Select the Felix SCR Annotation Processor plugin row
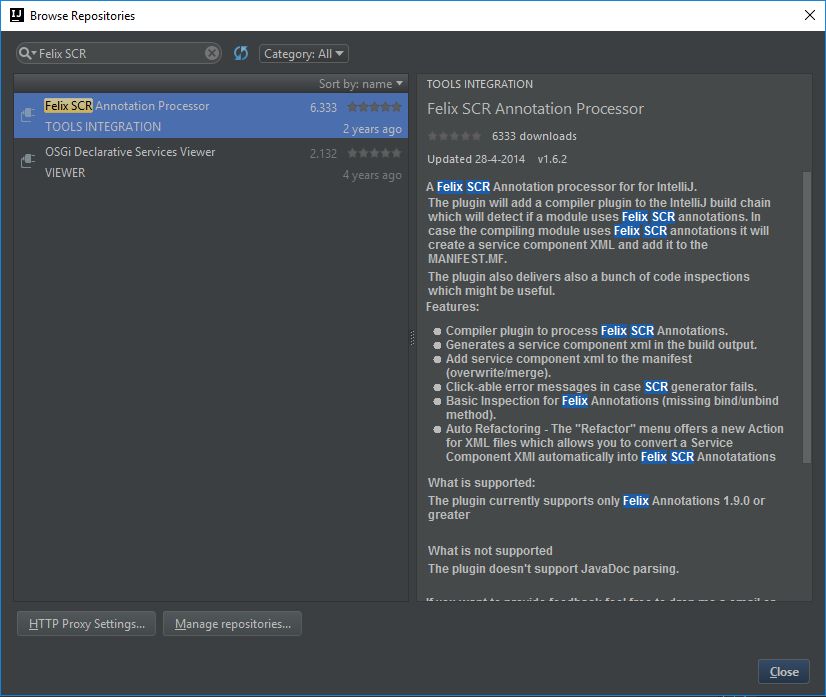Image resolution: width=826 pixels, height=697 pixels. click(x=211, y=116)
